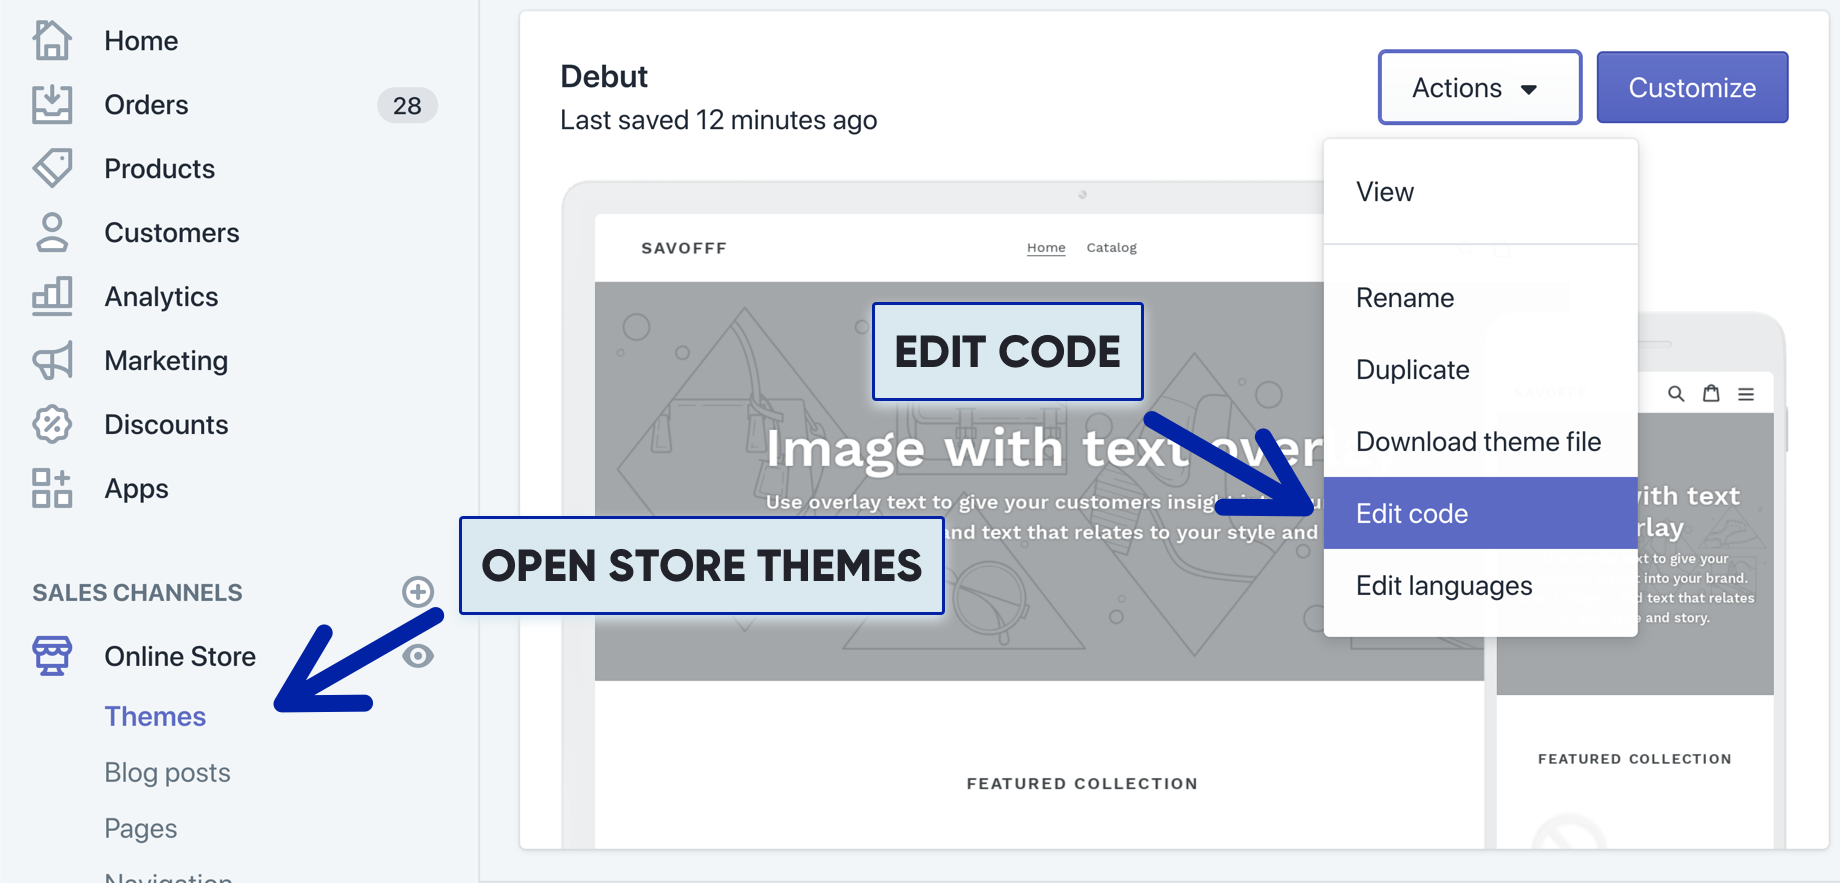Open Apps section
This screenshot has height=883, width=1840.
[136, 489]
